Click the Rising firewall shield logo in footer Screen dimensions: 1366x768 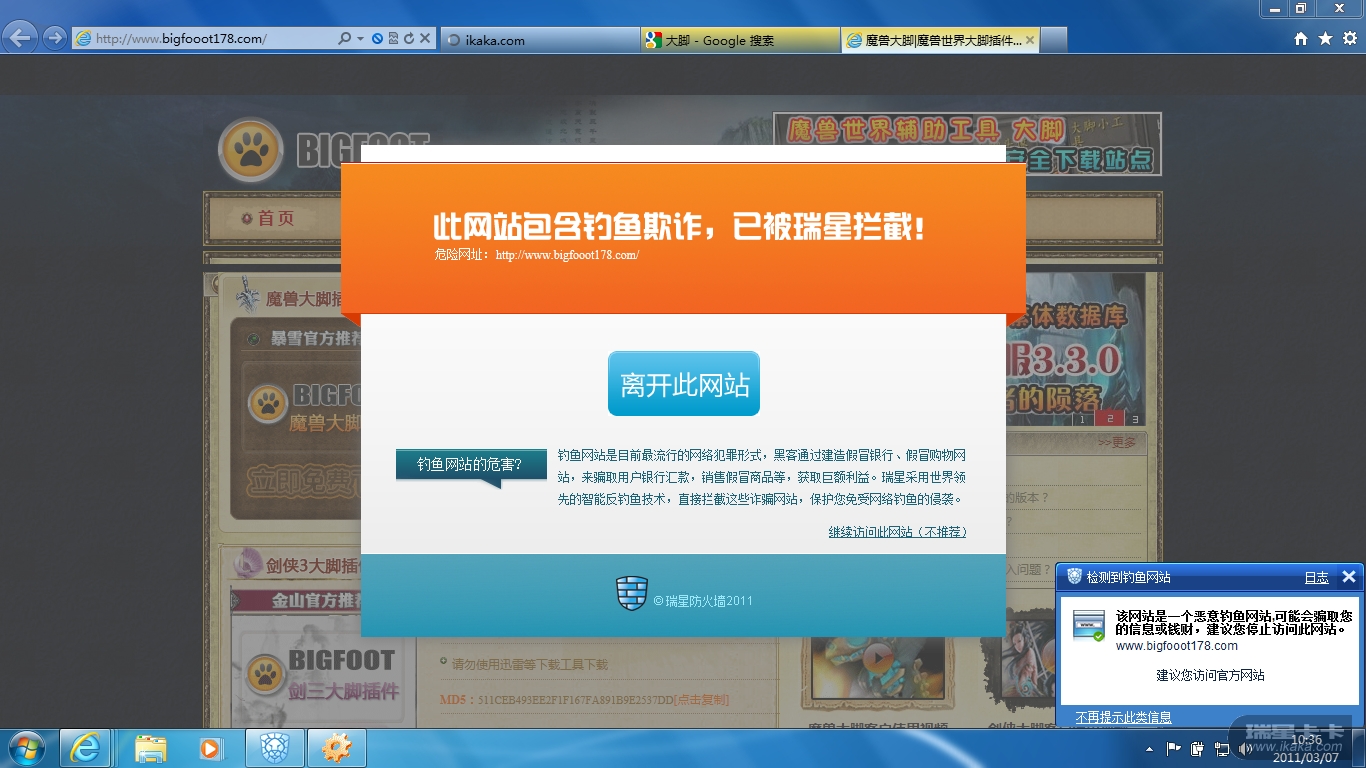tap(631, 593)
